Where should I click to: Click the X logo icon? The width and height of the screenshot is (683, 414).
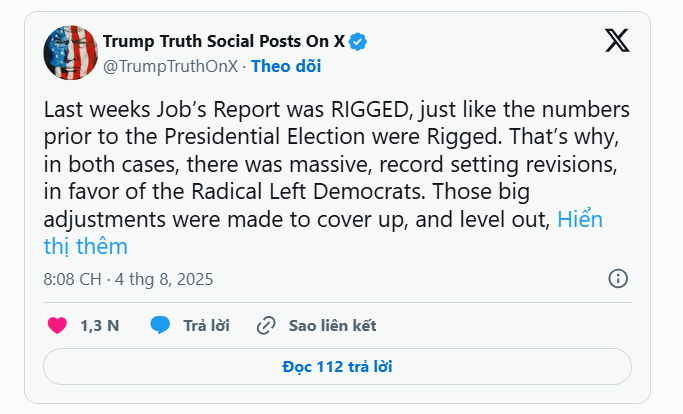click(x=617, y=41)
